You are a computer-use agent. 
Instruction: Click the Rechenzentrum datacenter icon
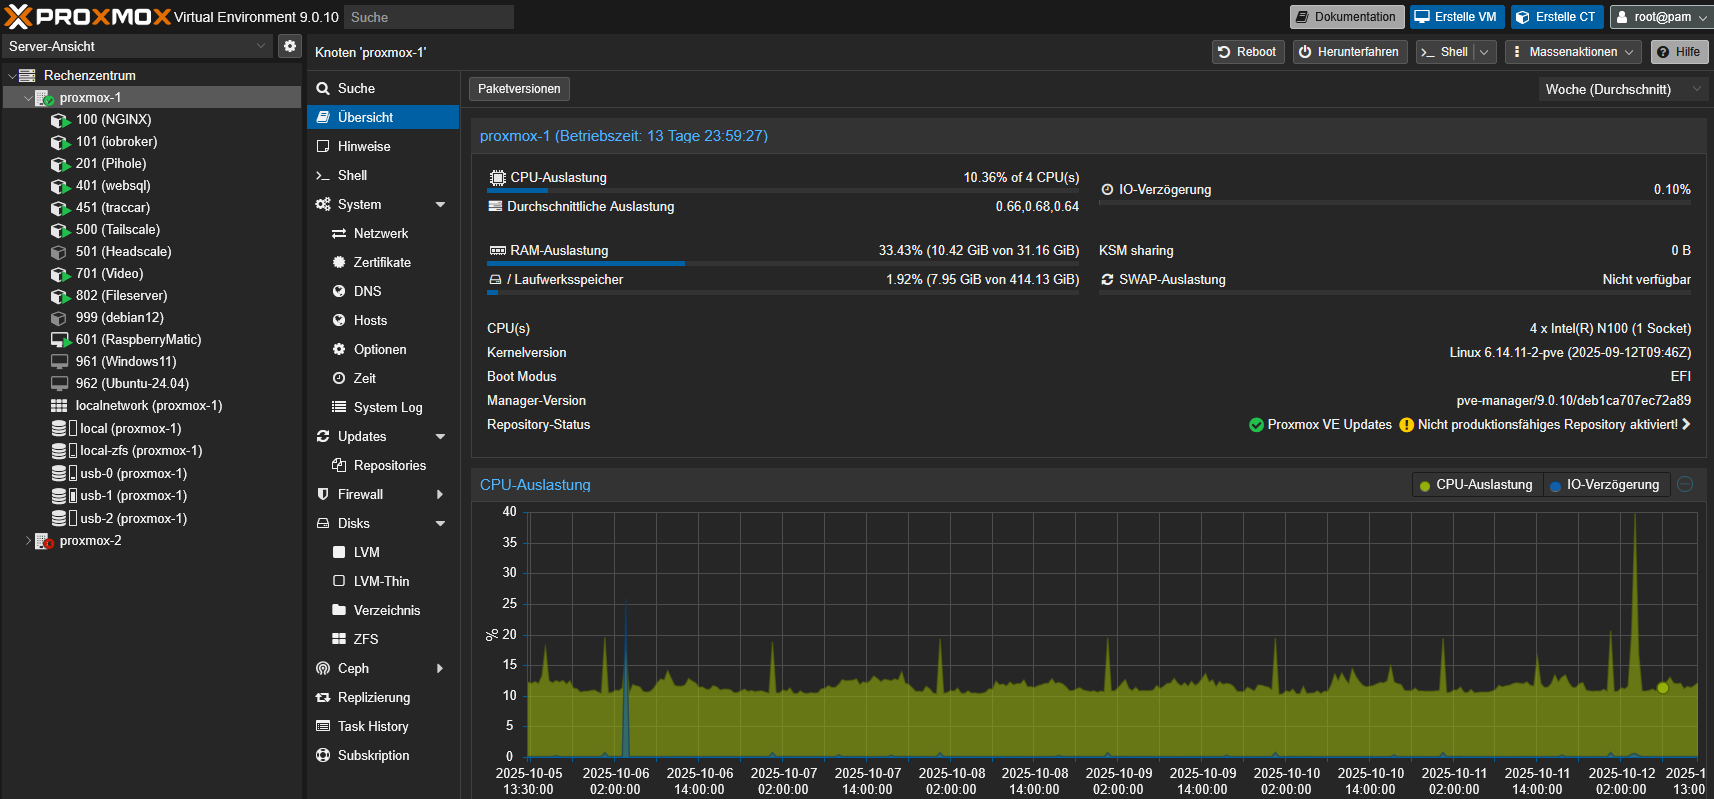27,76
